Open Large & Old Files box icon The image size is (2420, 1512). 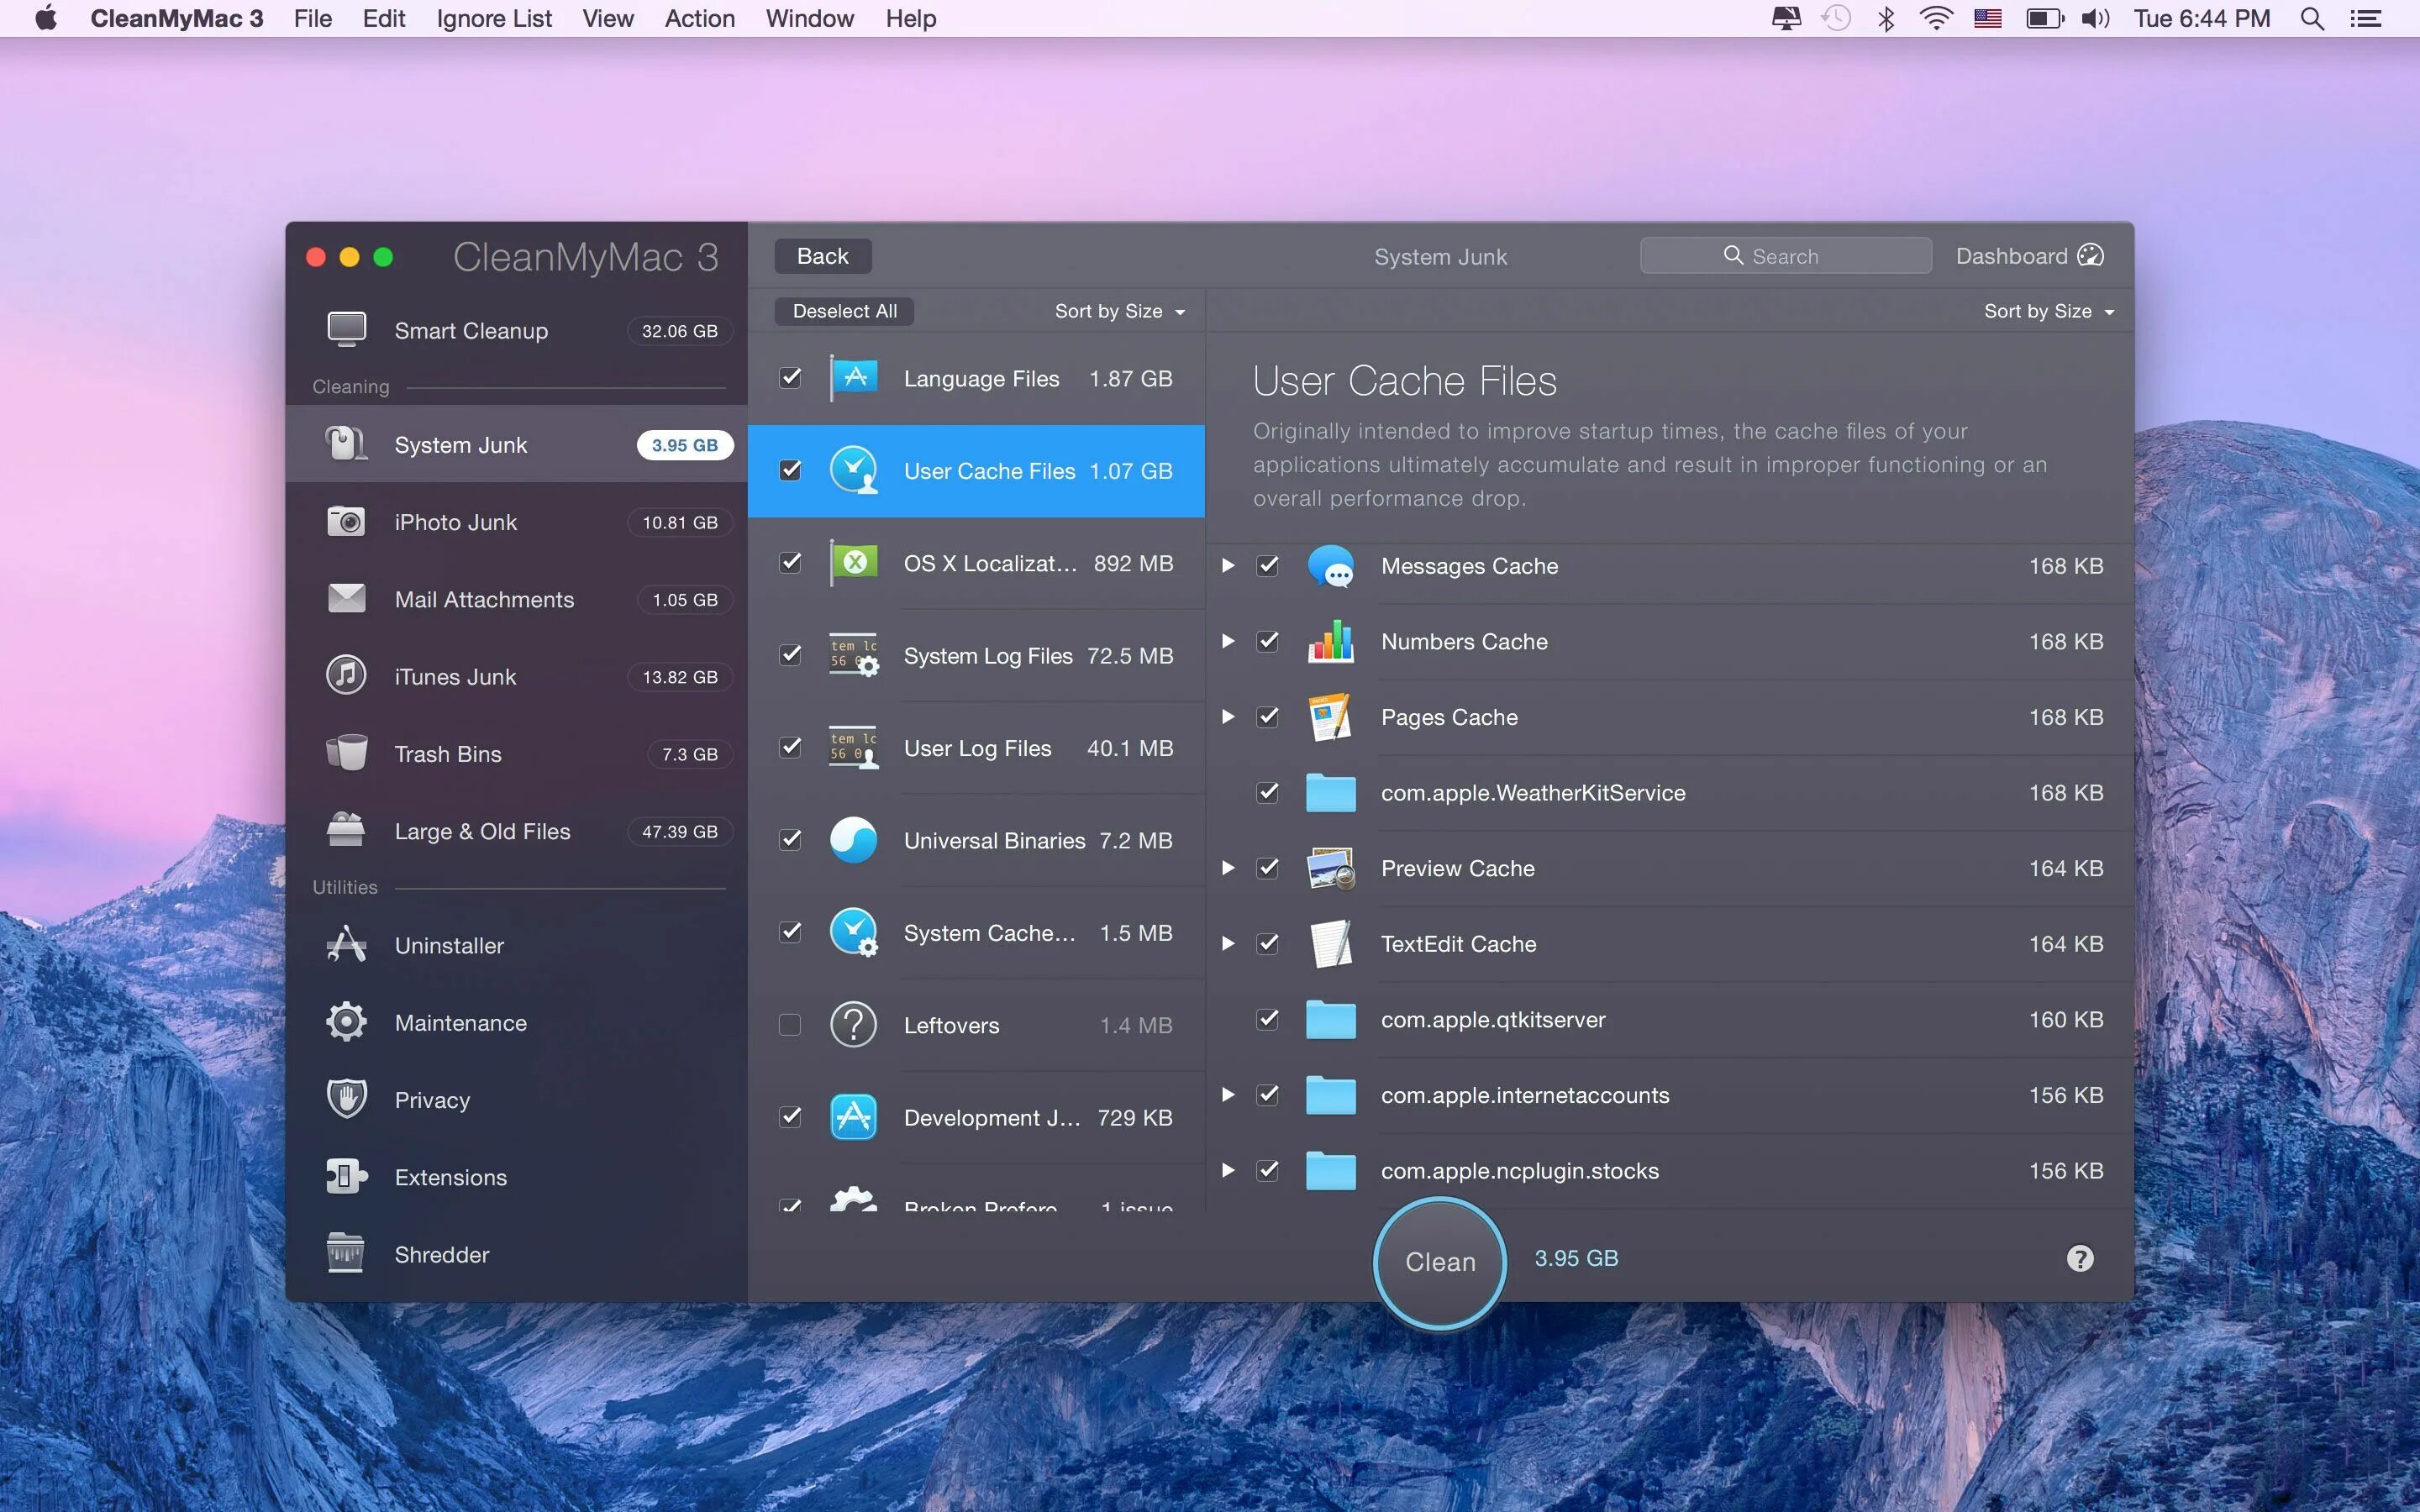pos(346,830)
